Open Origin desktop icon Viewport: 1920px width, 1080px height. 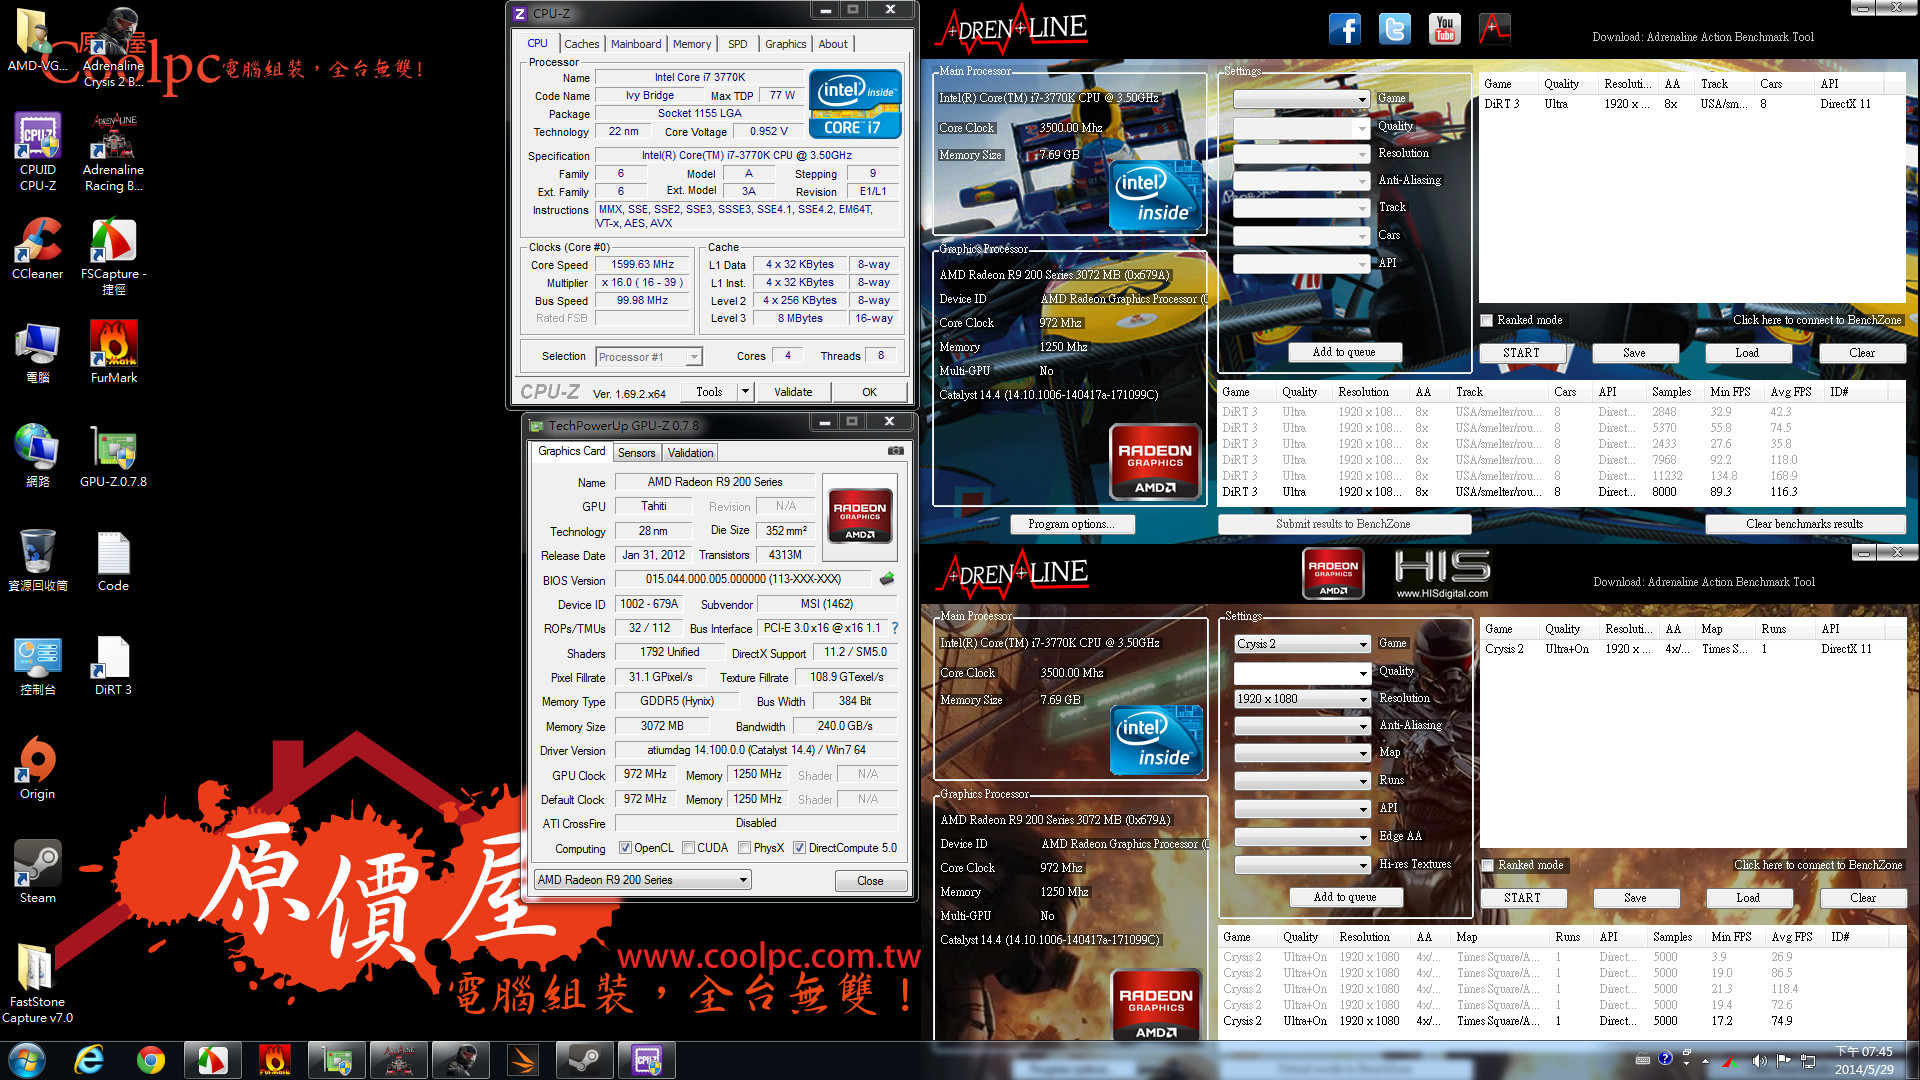coord(38,769)
